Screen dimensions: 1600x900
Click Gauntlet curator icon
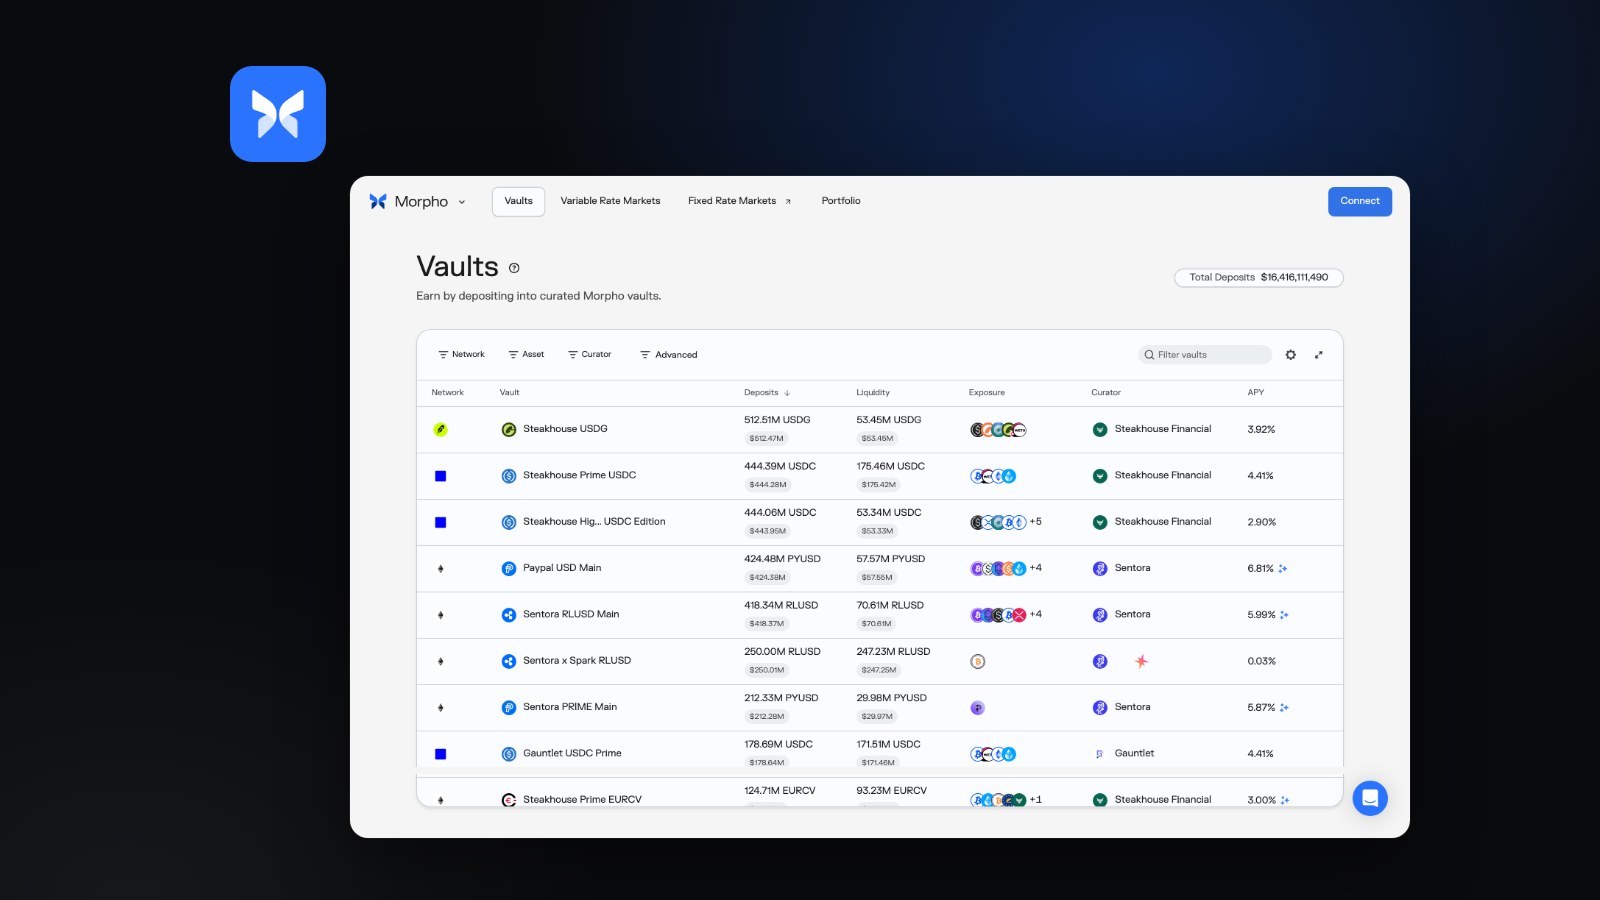point(1100,754)
